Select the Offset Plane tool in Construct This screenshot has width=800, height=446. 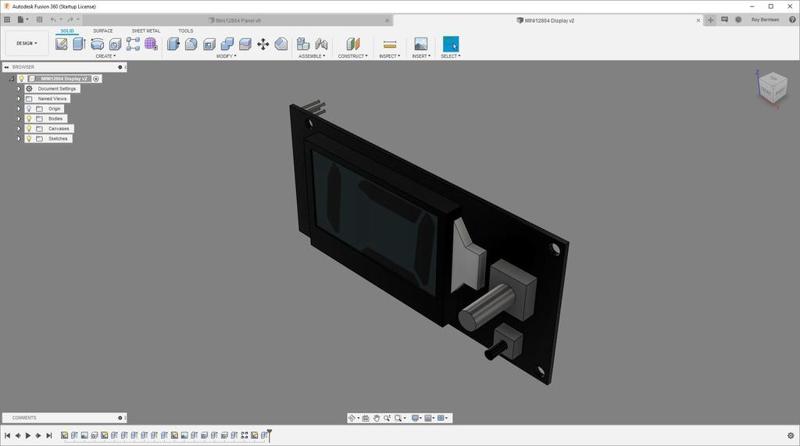(353, 44)
